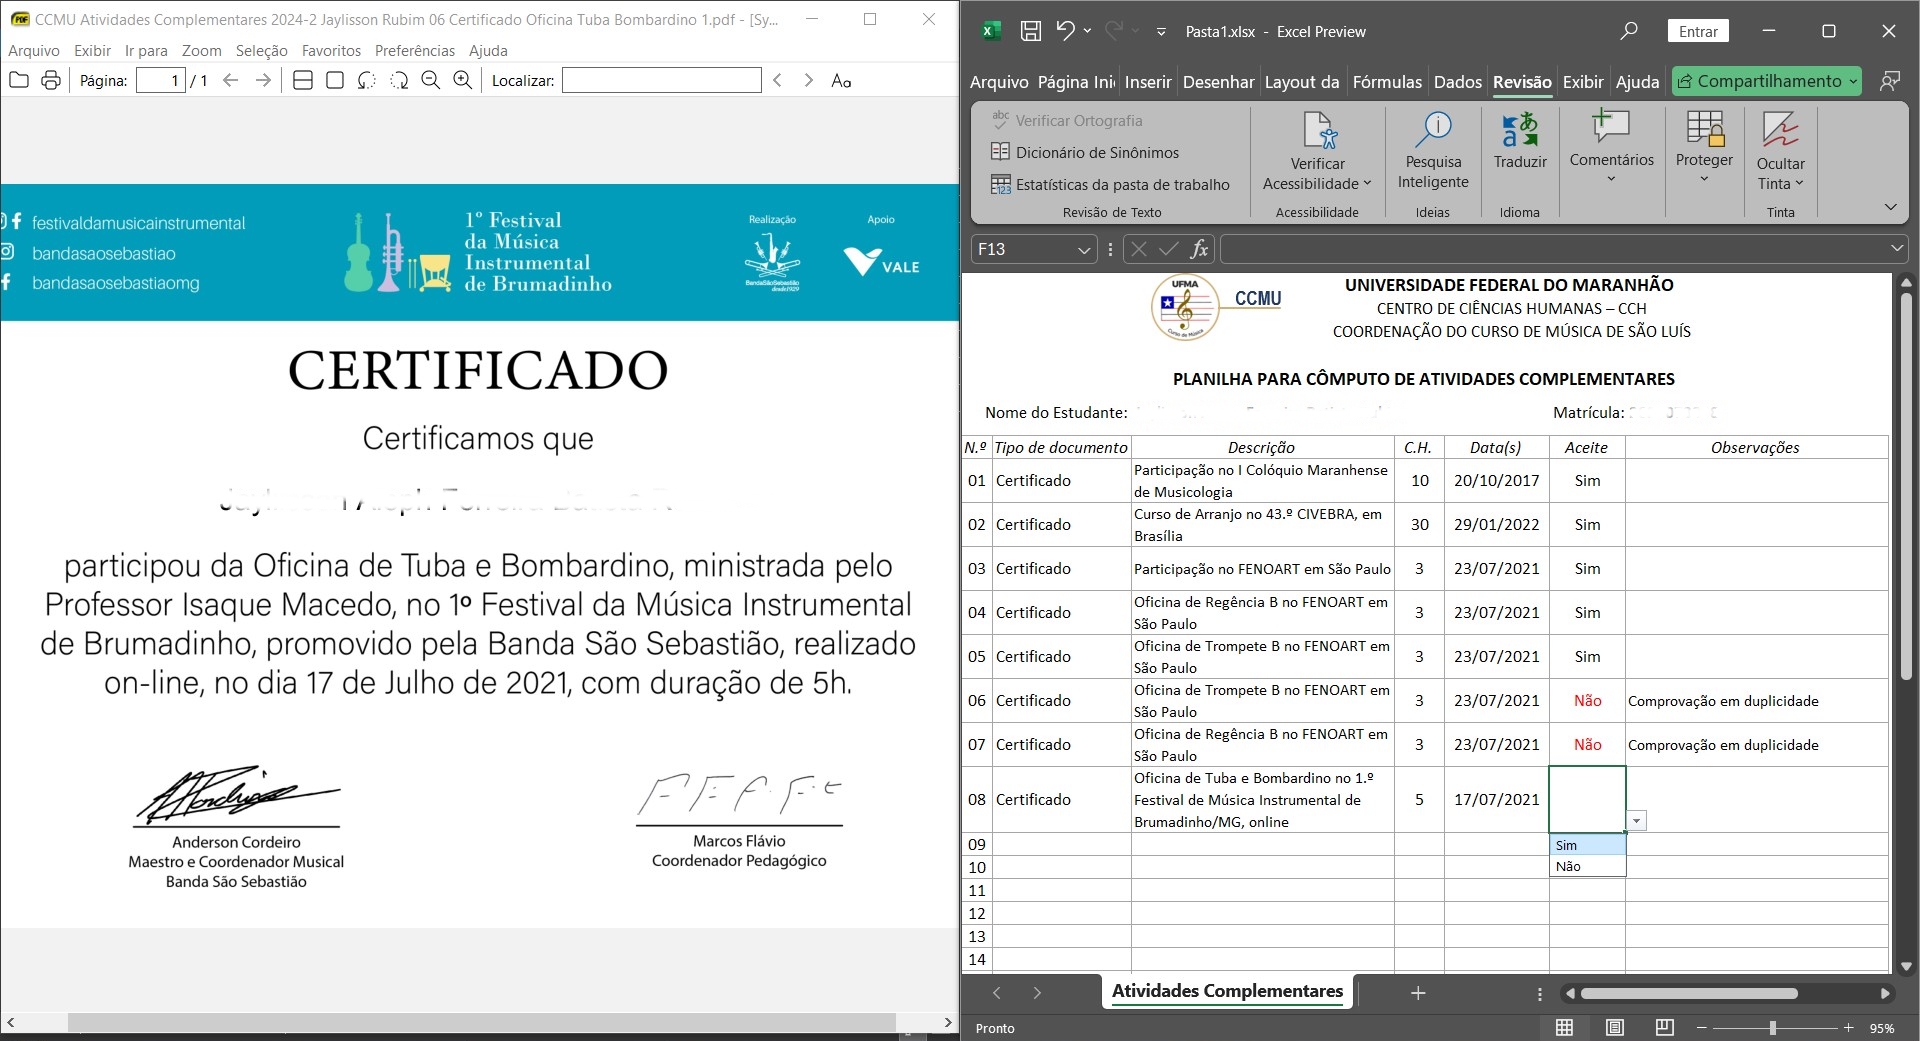Viewport: 1920px width, 1041px height.
Task: Select Sim in the Aceite dropdown list
Action: coord(1587,845)
